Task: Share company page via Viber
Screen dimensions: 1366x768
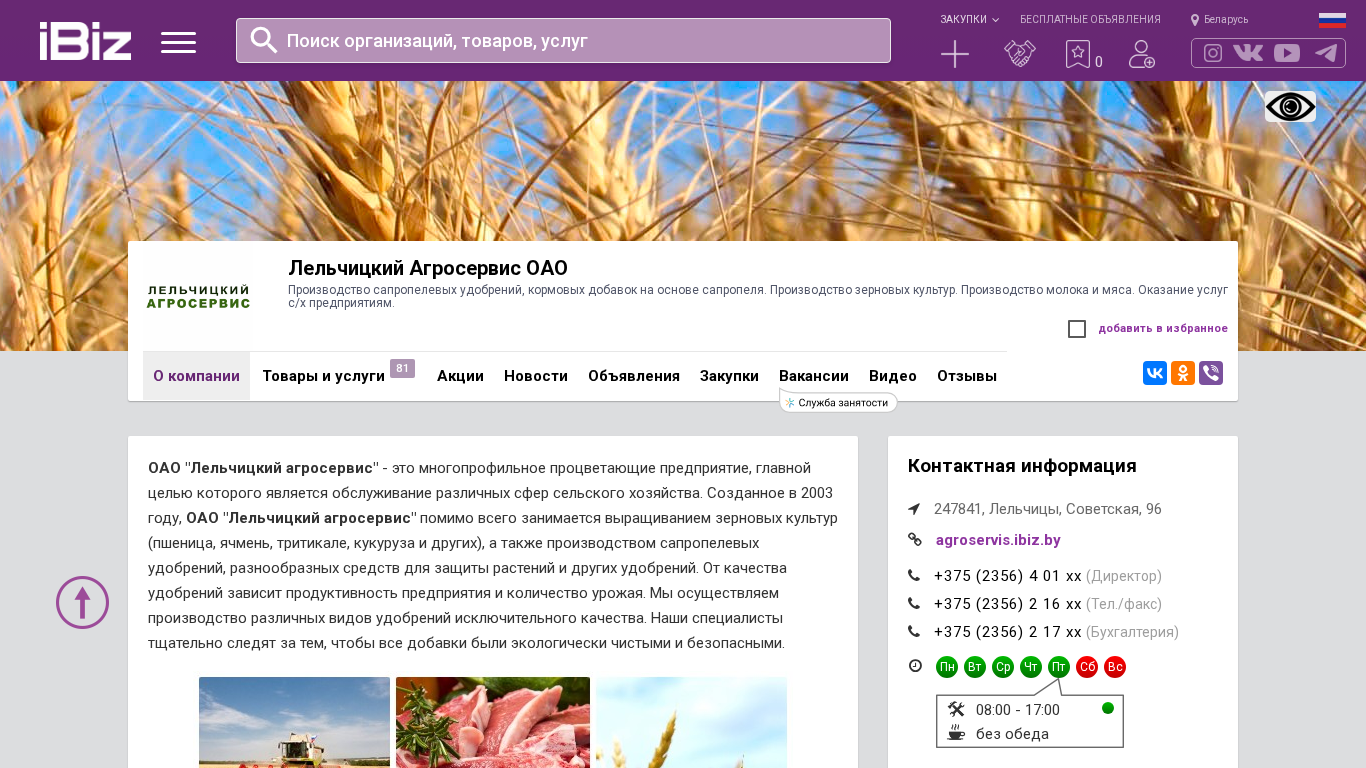Action: coord(1211,373)
